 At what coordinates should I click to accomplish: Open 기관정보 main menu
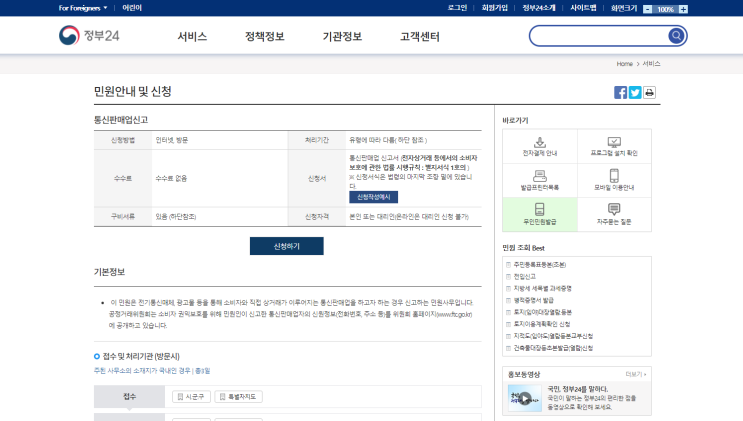(342, 37)
